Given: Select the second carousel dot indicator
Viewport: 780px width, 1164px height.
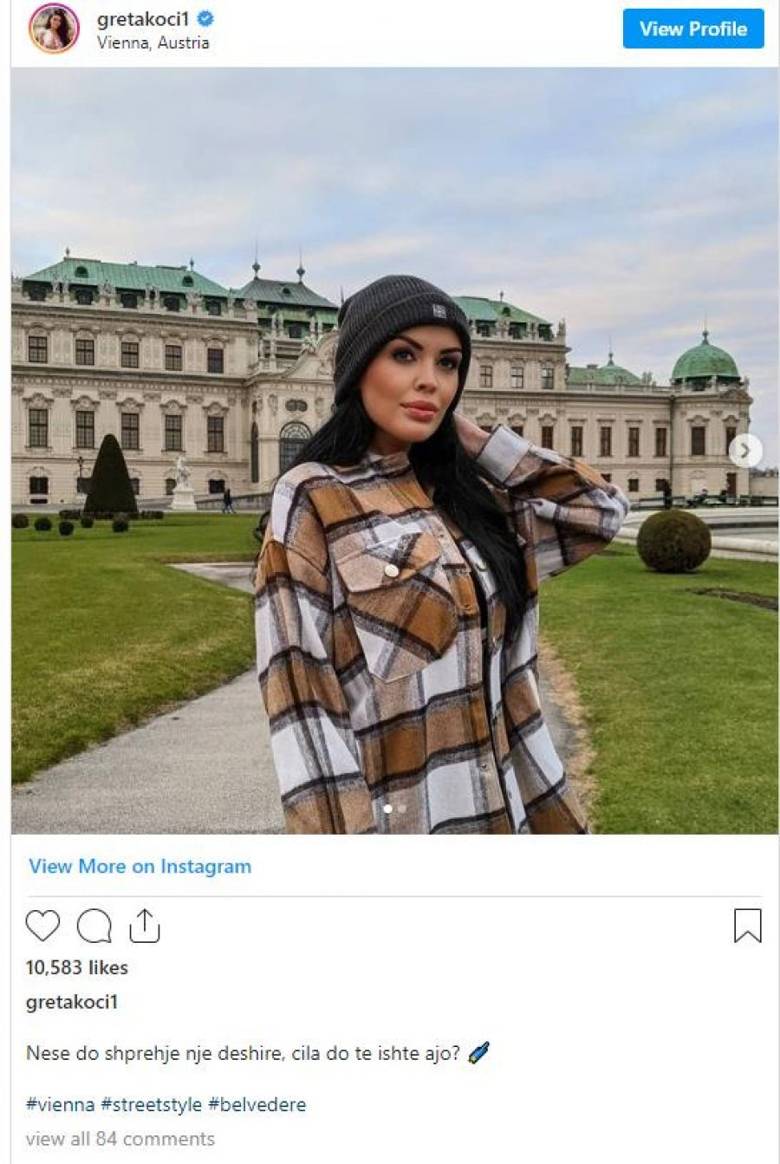Looking at the screenshot, I should tap(402, 808).
